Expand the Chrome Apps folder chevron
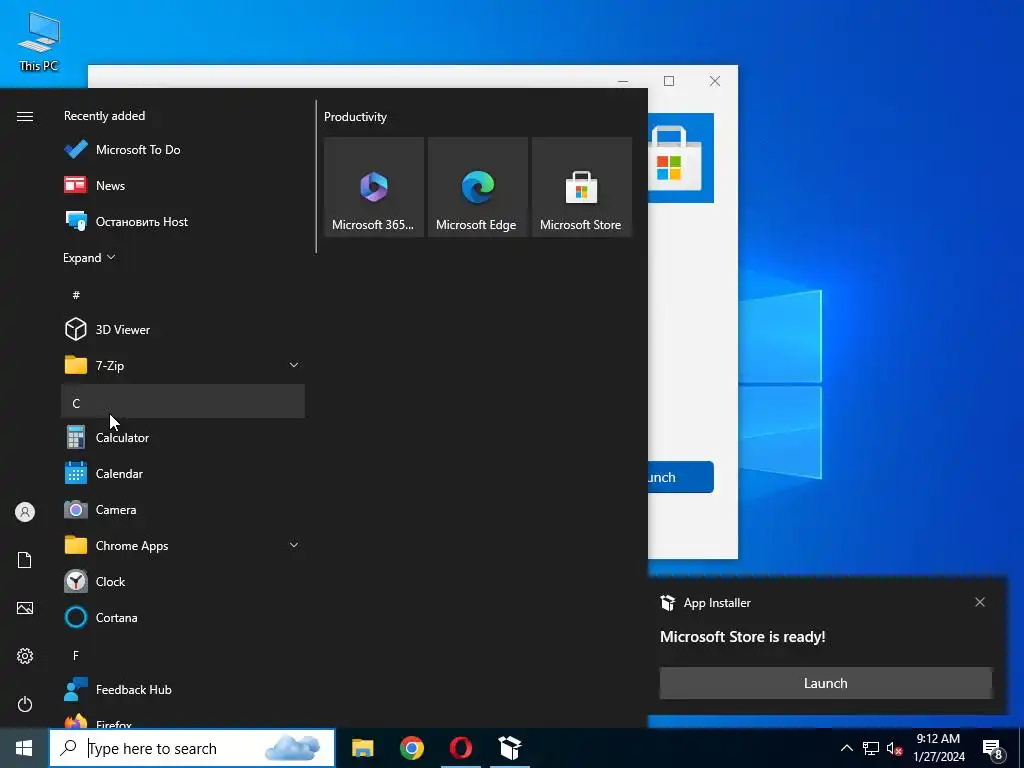 click(x=294, y=545)
